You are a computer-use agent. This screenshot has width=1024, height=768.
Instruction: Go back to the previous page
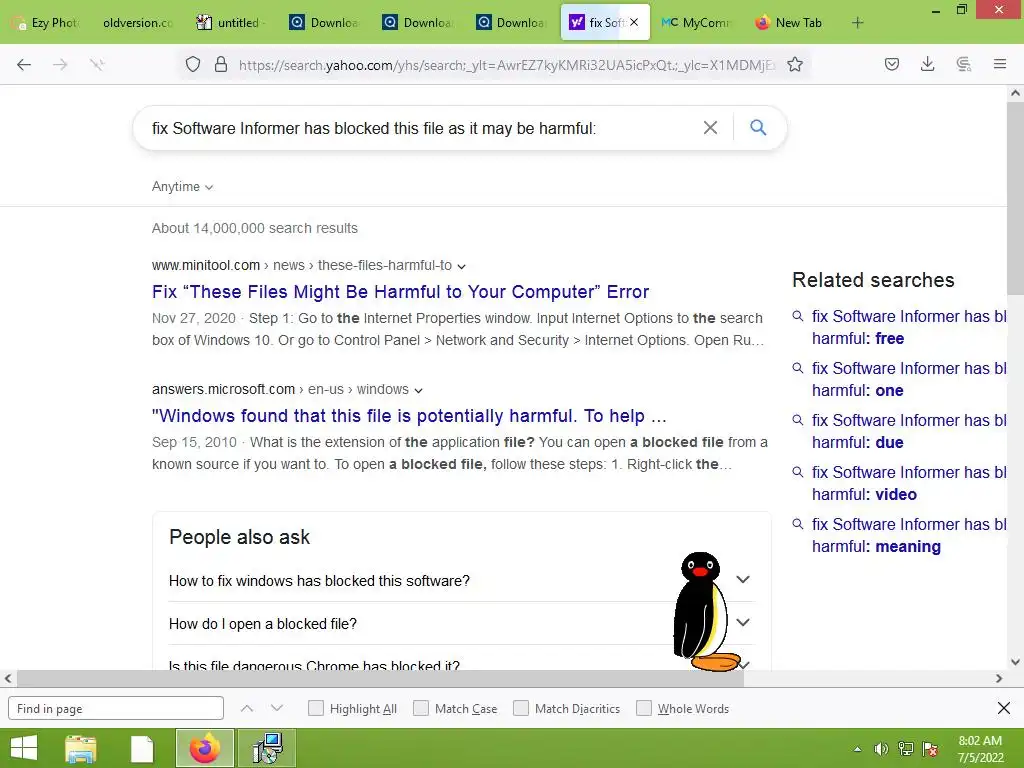[24, 64]
